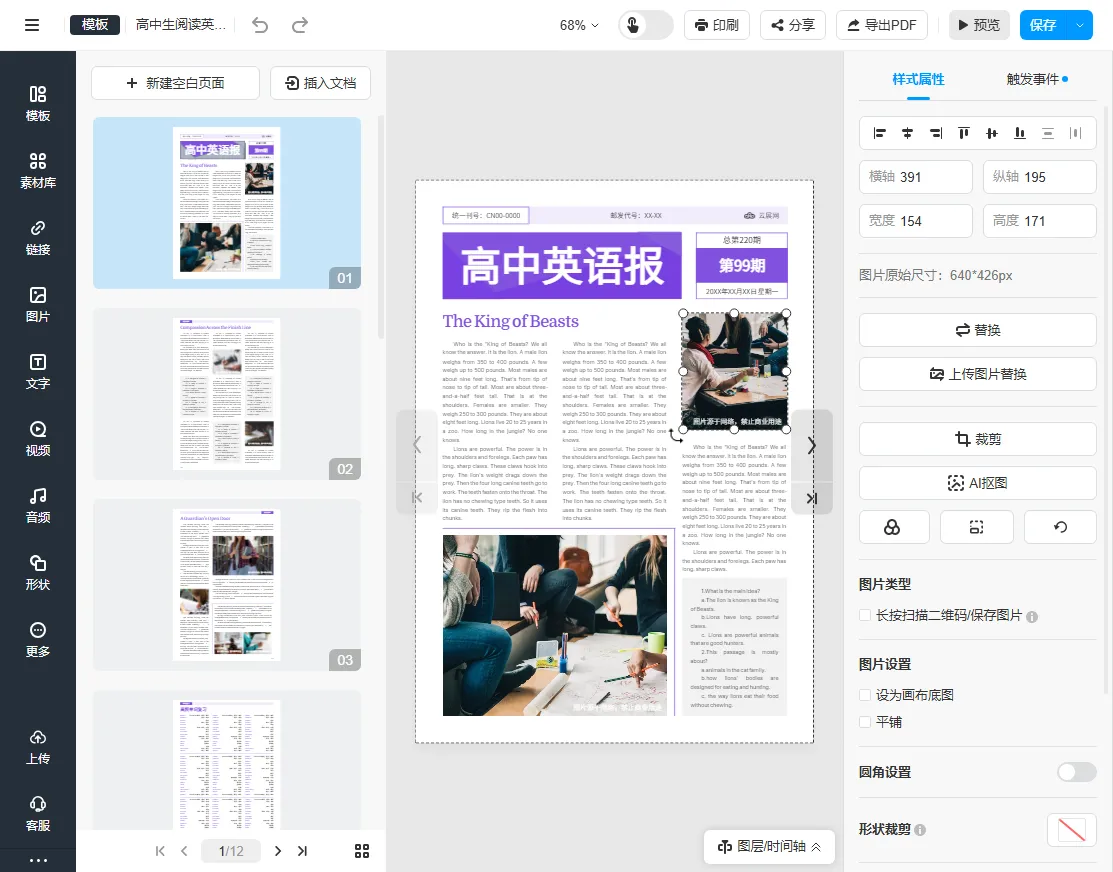Select the 链接 link tool
The image size is (1113, 872).
(x=38, y=238)
